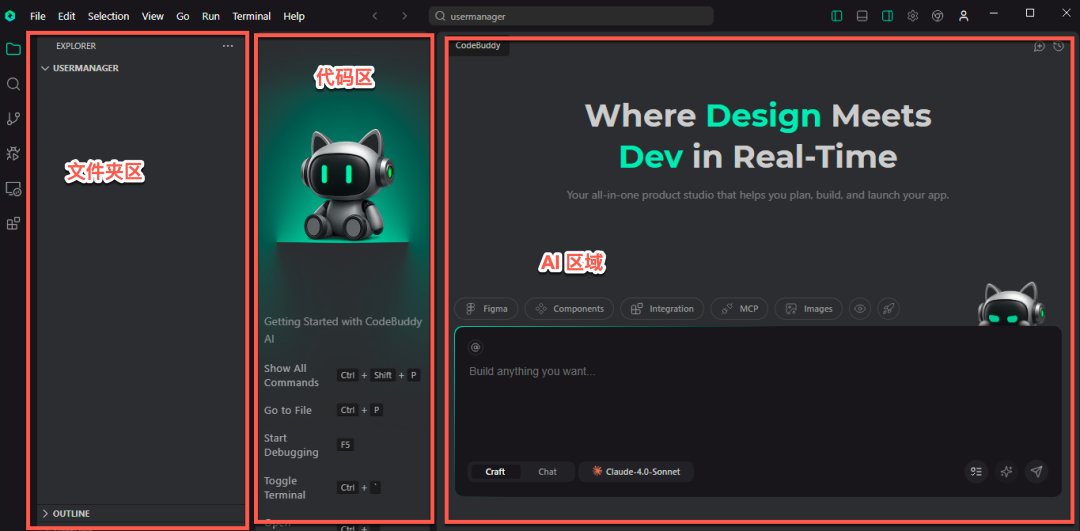The height and width of the screenshot is (531, 1080).
Task: Go forward using the right navigation arrow
Action: pyautogui.click(x=404, y=16)
